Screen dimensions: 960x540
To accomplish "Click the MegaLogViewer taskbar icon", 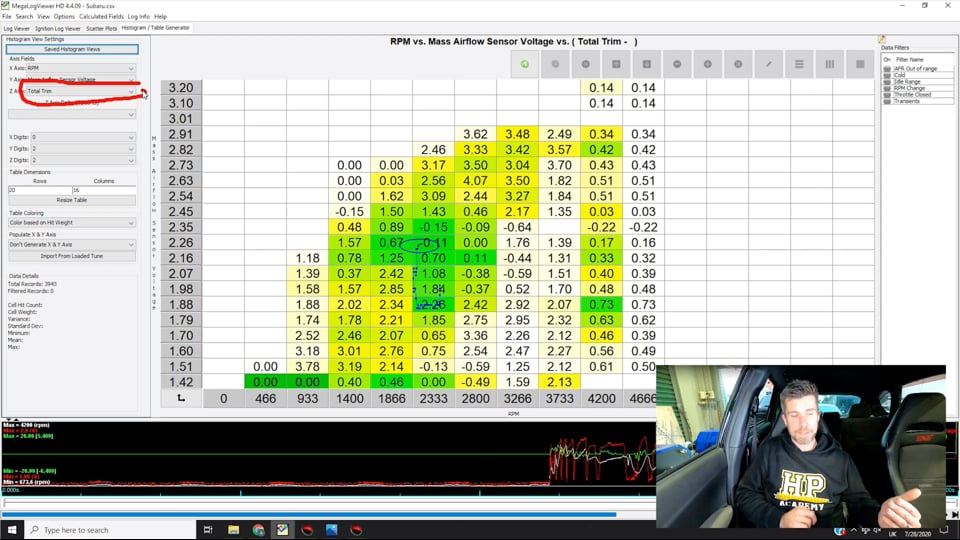I will (282, 530).
